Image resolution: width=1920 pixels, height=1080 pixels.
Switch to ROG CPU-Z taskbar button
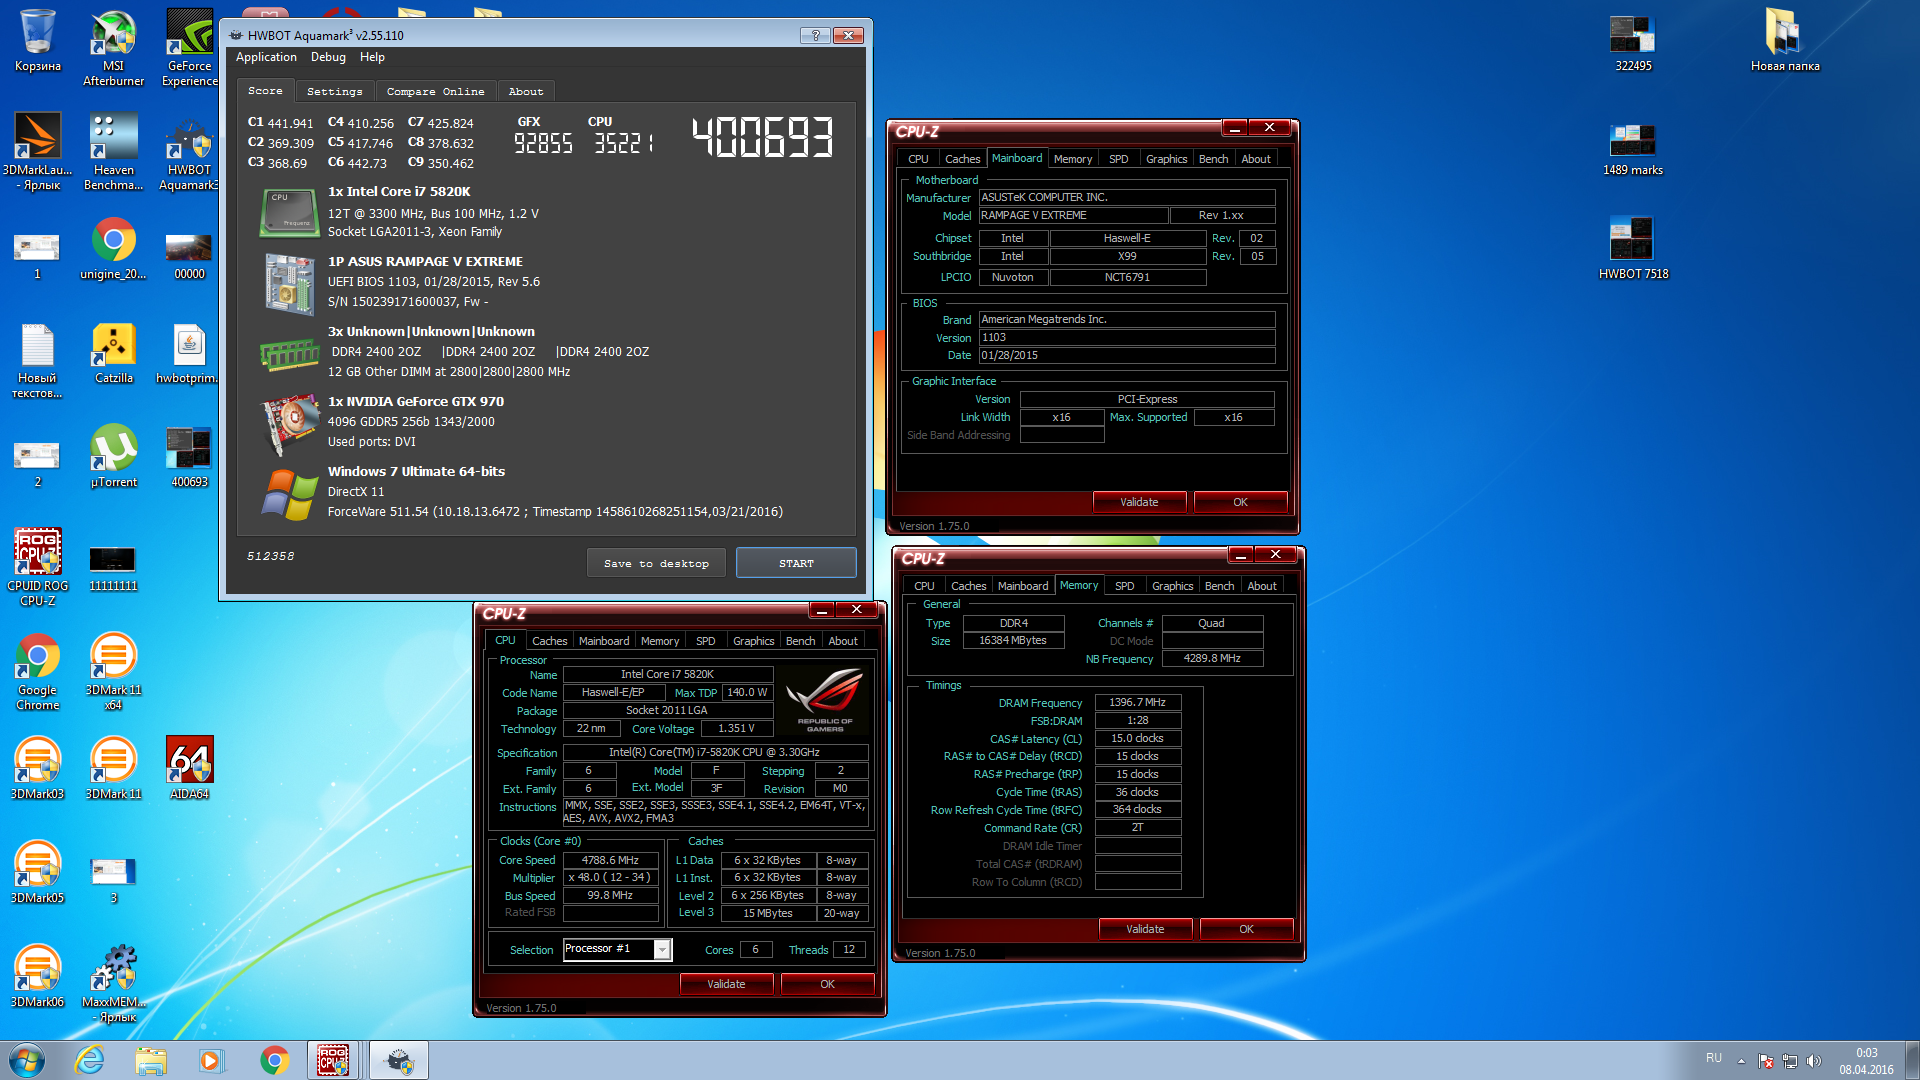pos(333,1060)
